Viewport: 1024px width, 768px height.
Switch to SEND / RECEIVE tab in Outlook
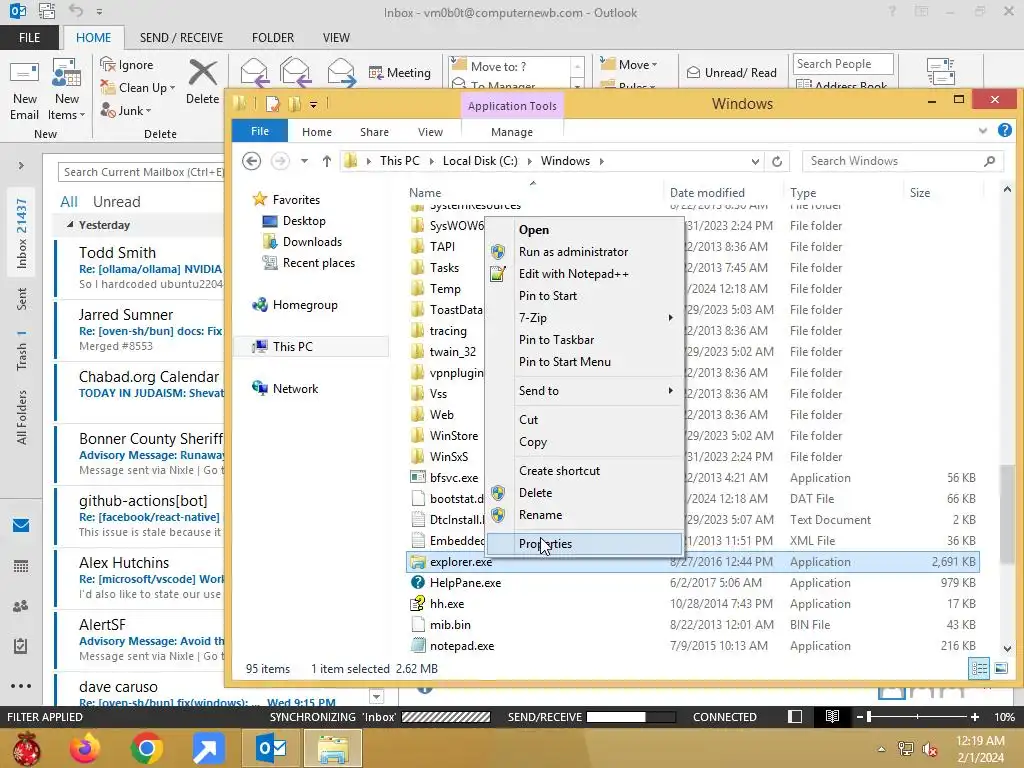point(182,37)
